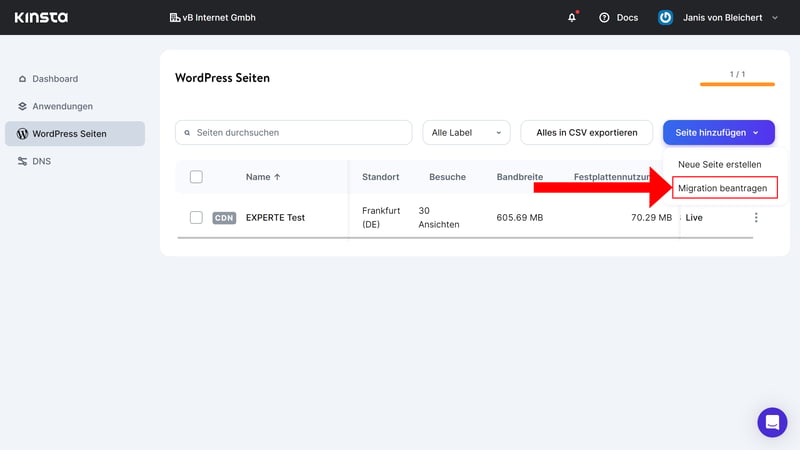Click the user avatar icon
800x450 pixels.
point(665,17)
